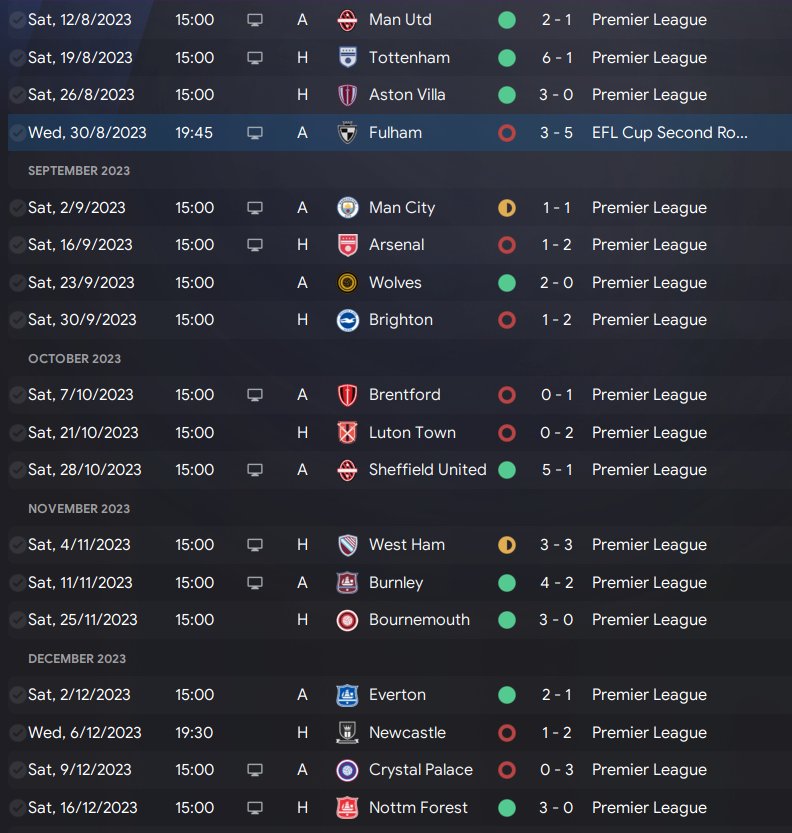
Task: Open the 5 - 1 Sheffield United result
Action: 557,470
